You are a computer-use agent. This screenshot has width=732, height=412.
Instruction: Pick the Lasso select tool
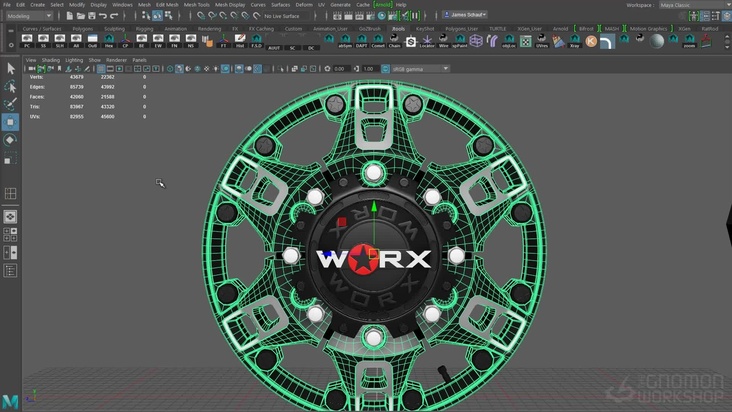tap(10, 86)
